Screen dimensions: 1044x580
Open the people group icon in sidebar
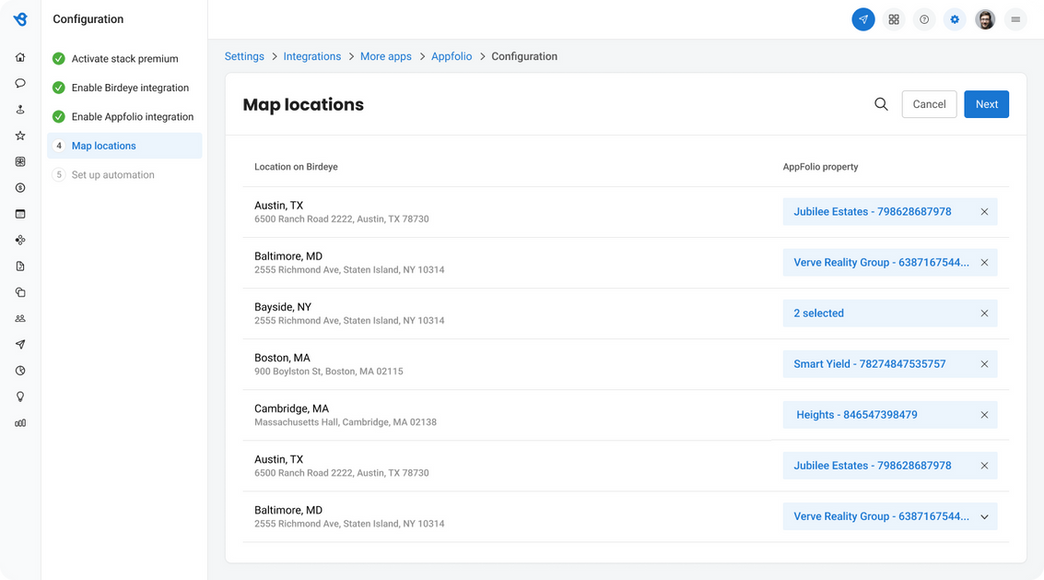(x=21, y=318)
